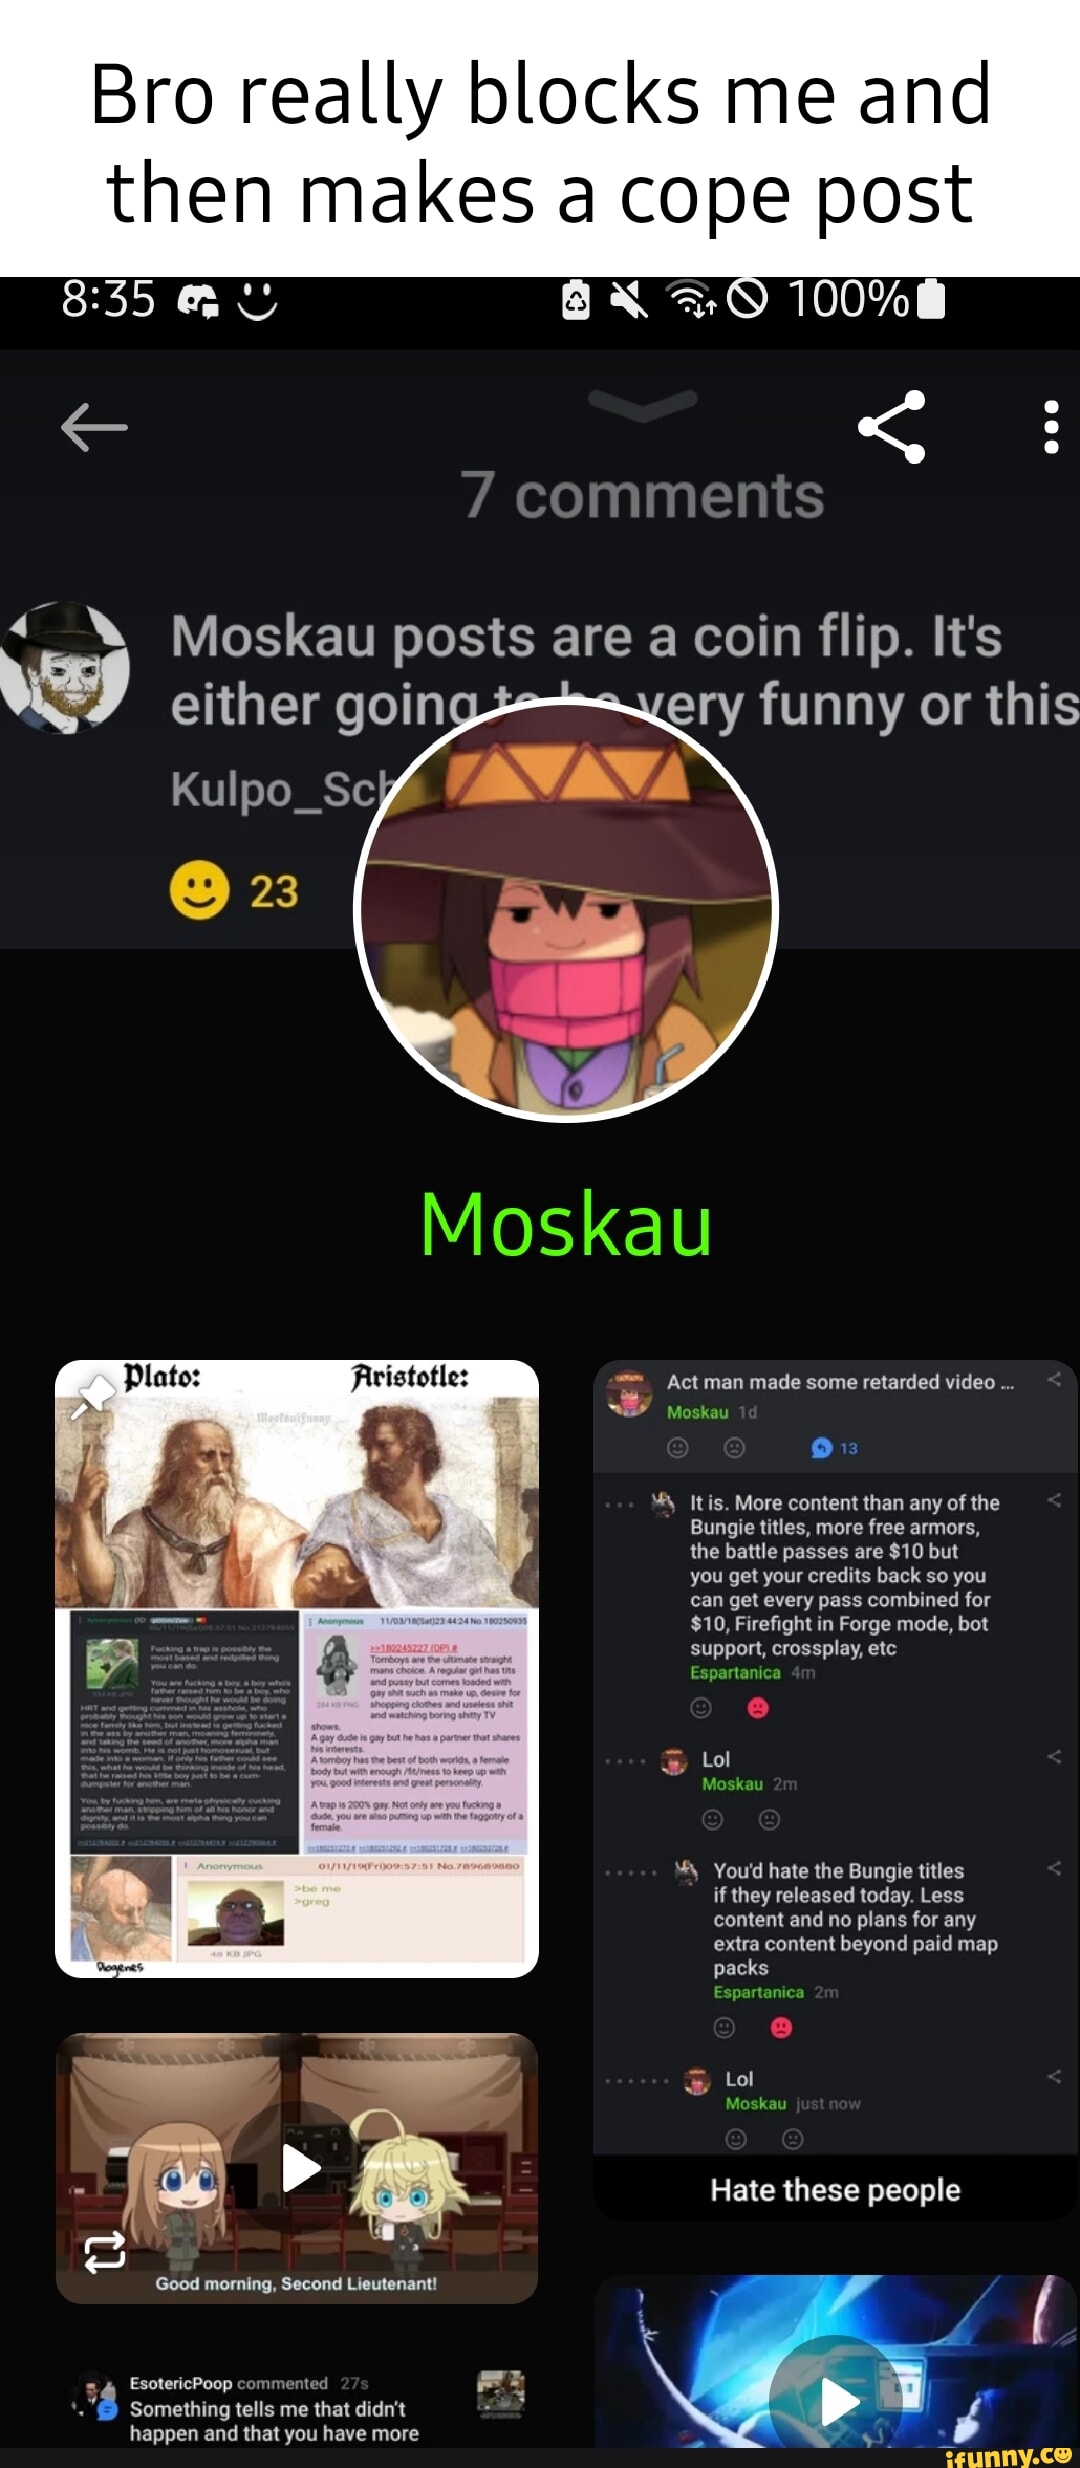The height and width of the screenshot is (2468, 1080).
Task: Tap the repost arrows icon on video
Action: click(105, 2252)
